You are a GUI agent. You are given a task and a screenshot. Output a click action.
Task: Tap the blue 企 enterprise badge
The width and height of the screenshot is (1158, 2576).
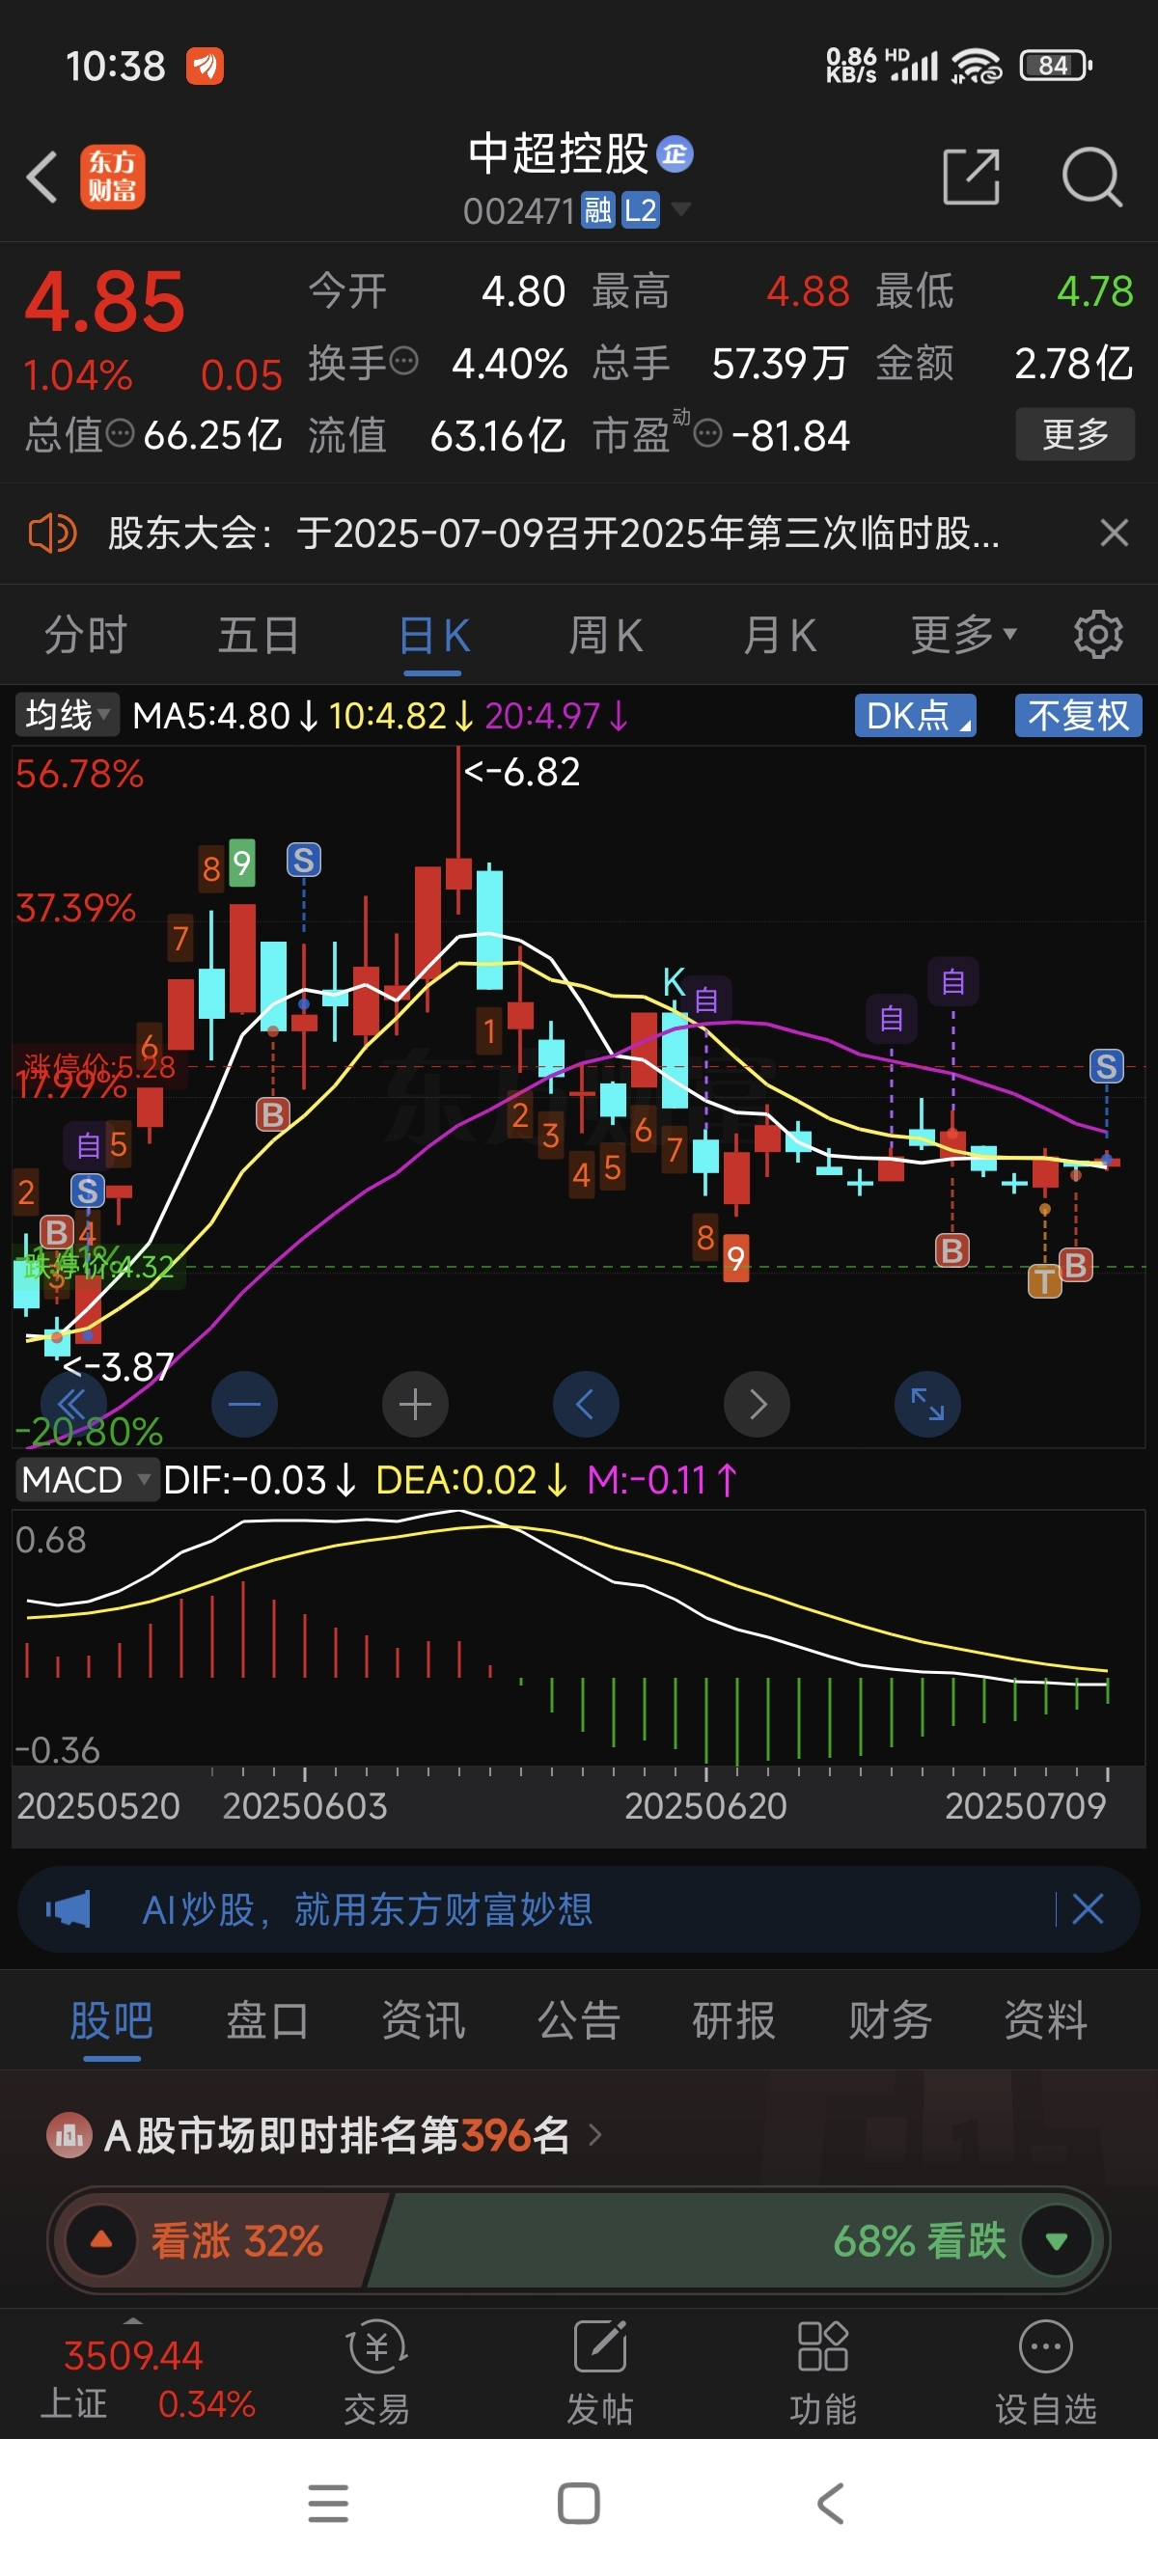(675, 153)
